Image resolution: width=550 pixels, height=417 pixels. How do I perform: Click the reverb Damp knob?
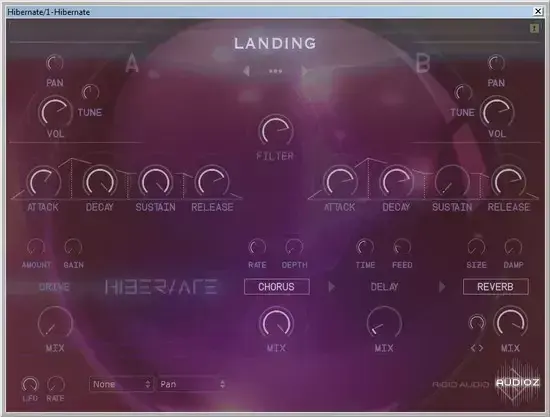click(x=513, y=247)
